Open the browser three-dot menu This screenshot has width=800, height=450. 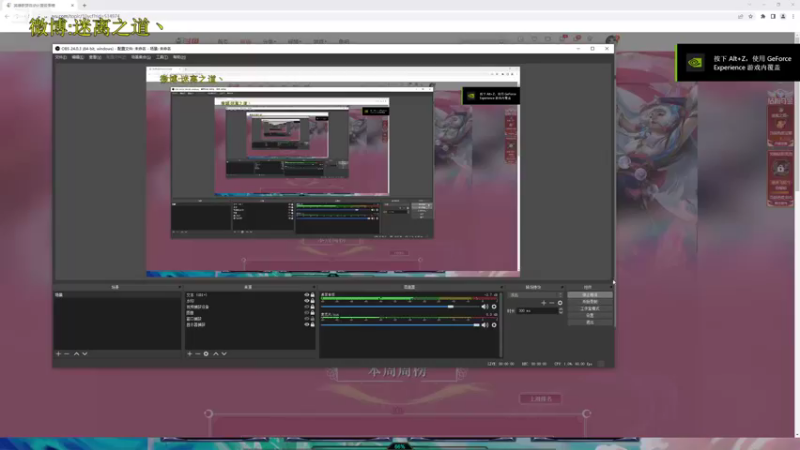[793, 16]
